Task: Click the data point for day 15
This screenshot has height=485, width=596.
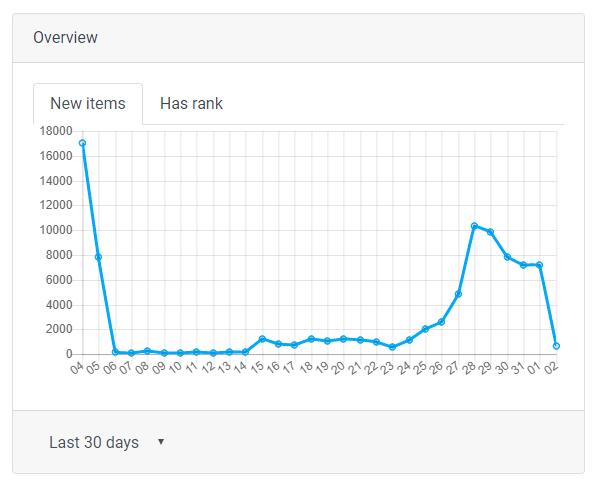Action: [x=262, y=338]
